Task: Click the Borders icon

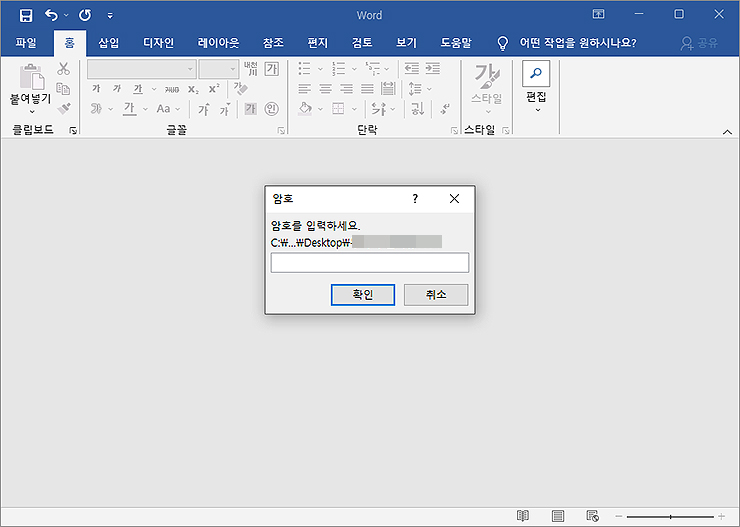Action: point(338,109)
